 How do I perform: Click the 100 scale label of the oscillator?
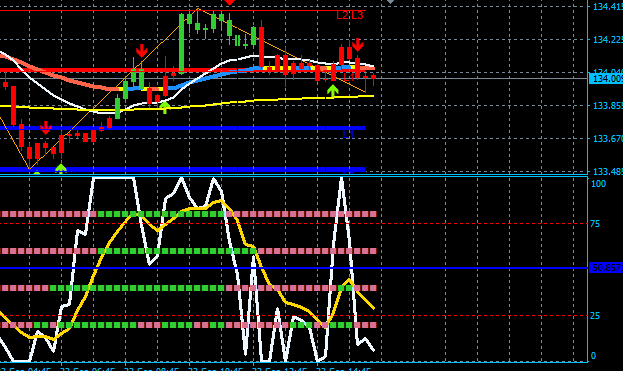tap(598, 184)
